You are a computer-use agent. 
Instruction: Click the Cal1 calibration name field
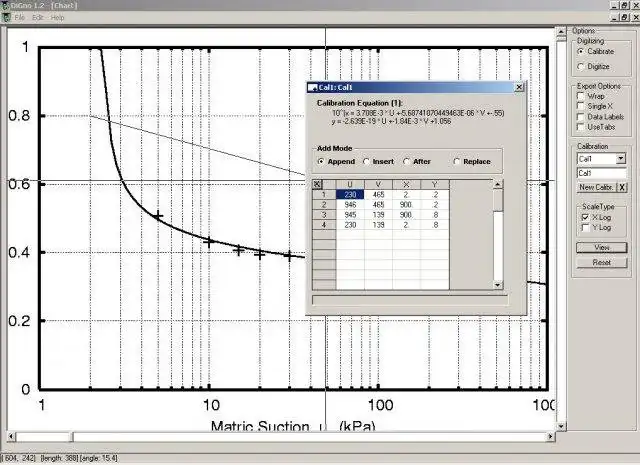coord(602,173)
